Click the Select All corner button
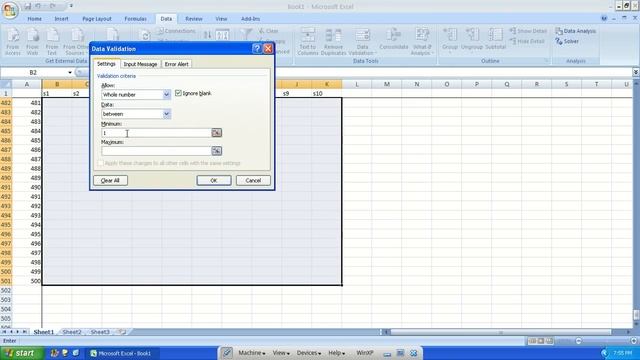The width and height of the screenshot is (640, 360). [x=6, y=84]
